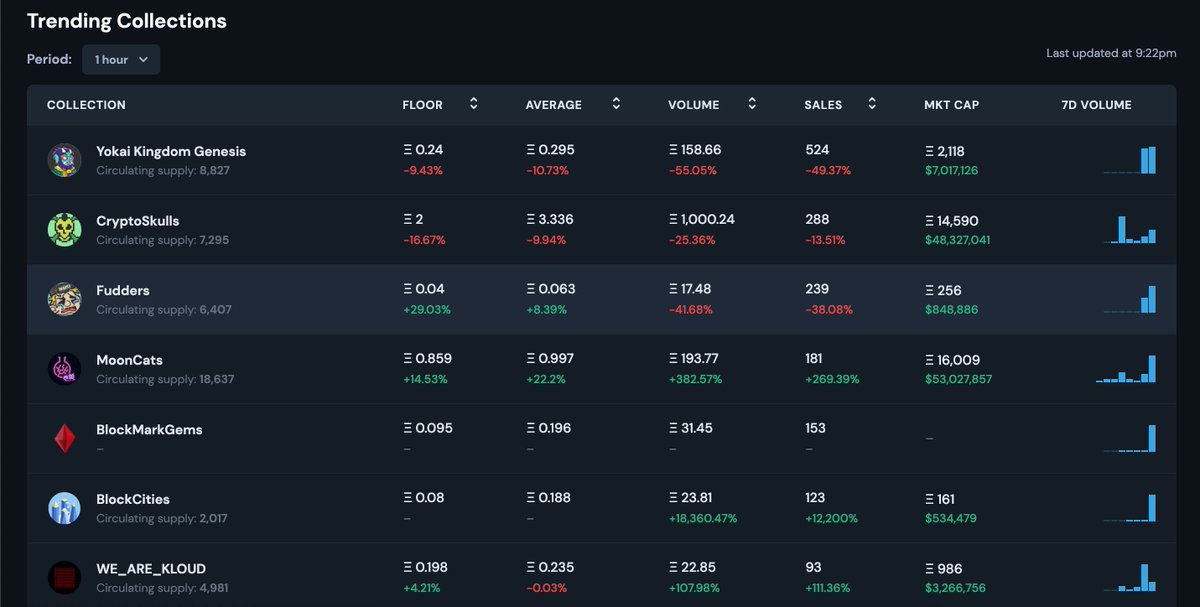Select BlockMarkGems sales count 153

[816, 428]
